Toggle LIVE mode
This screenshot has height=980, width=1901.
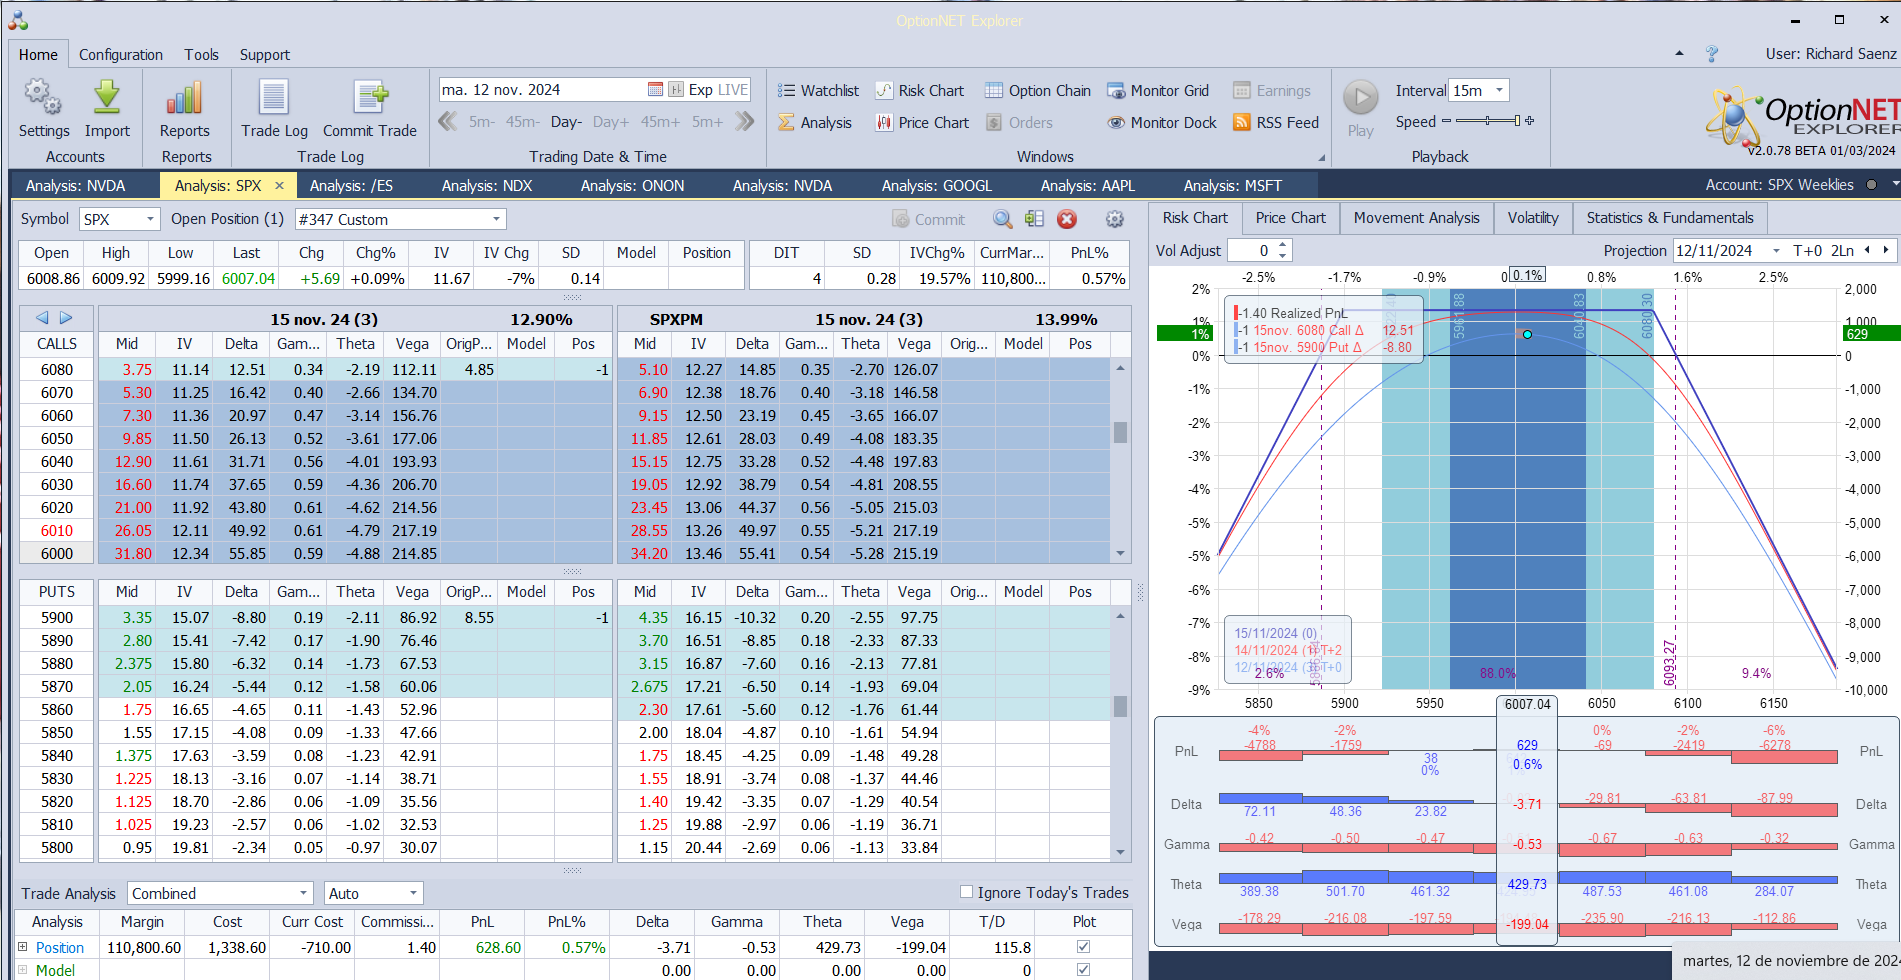pyautogui.click(x=733, y=90)
